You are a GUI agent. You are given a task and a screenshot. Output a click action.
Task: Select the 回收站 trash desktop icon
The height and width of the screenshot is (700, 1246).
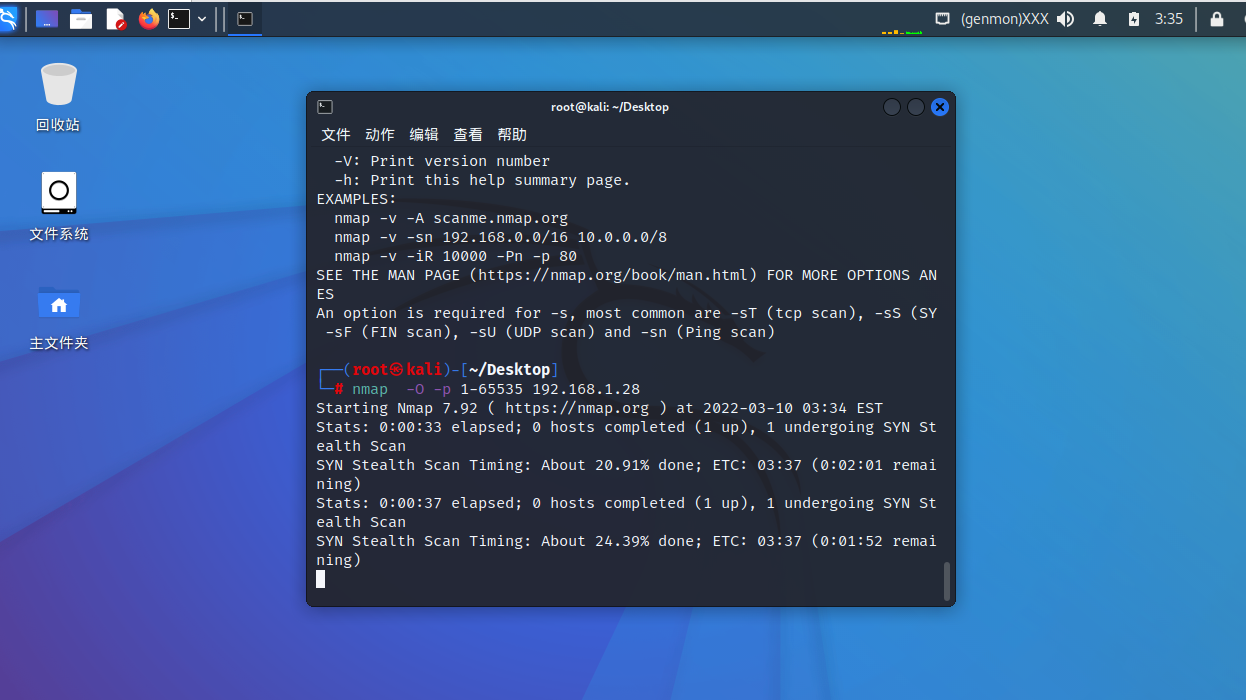58,97
